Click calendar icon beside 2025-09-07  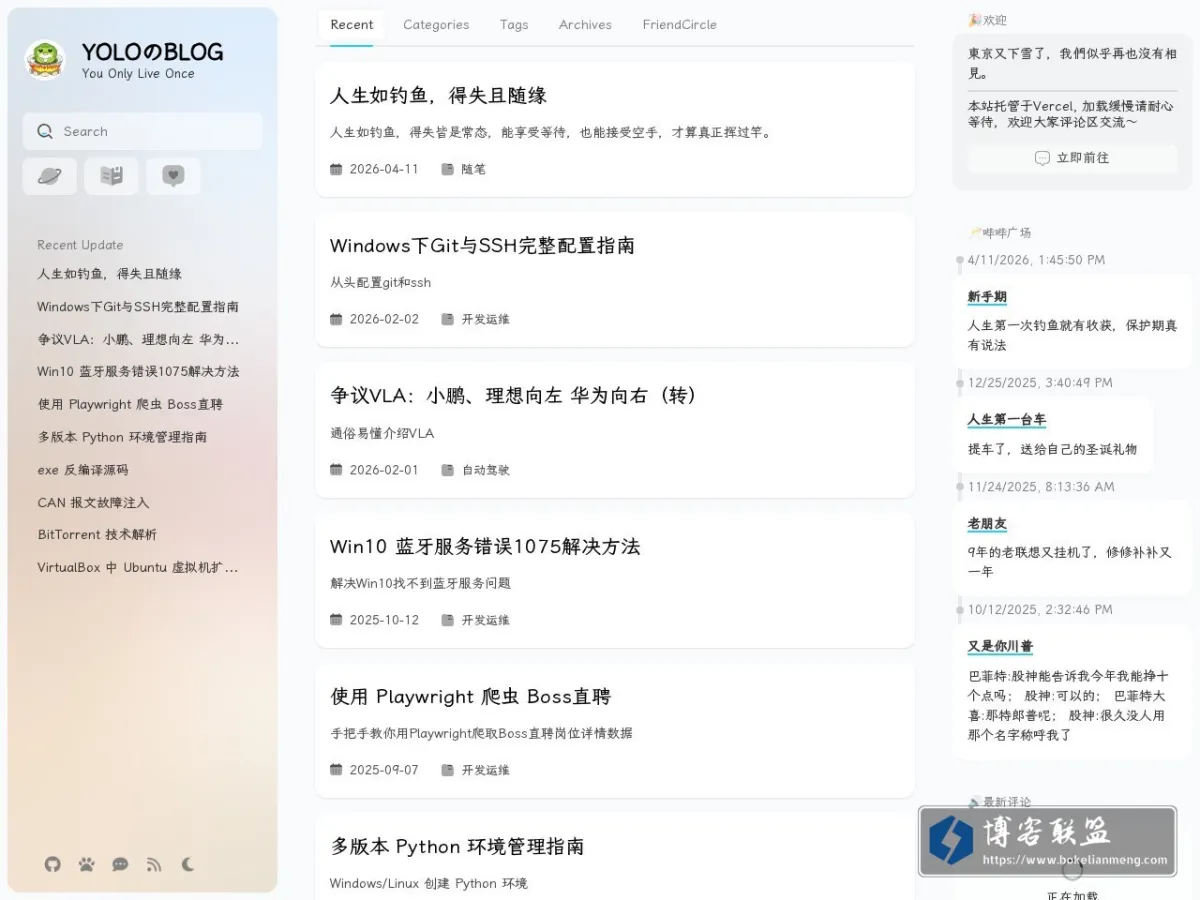click(336, 770)
